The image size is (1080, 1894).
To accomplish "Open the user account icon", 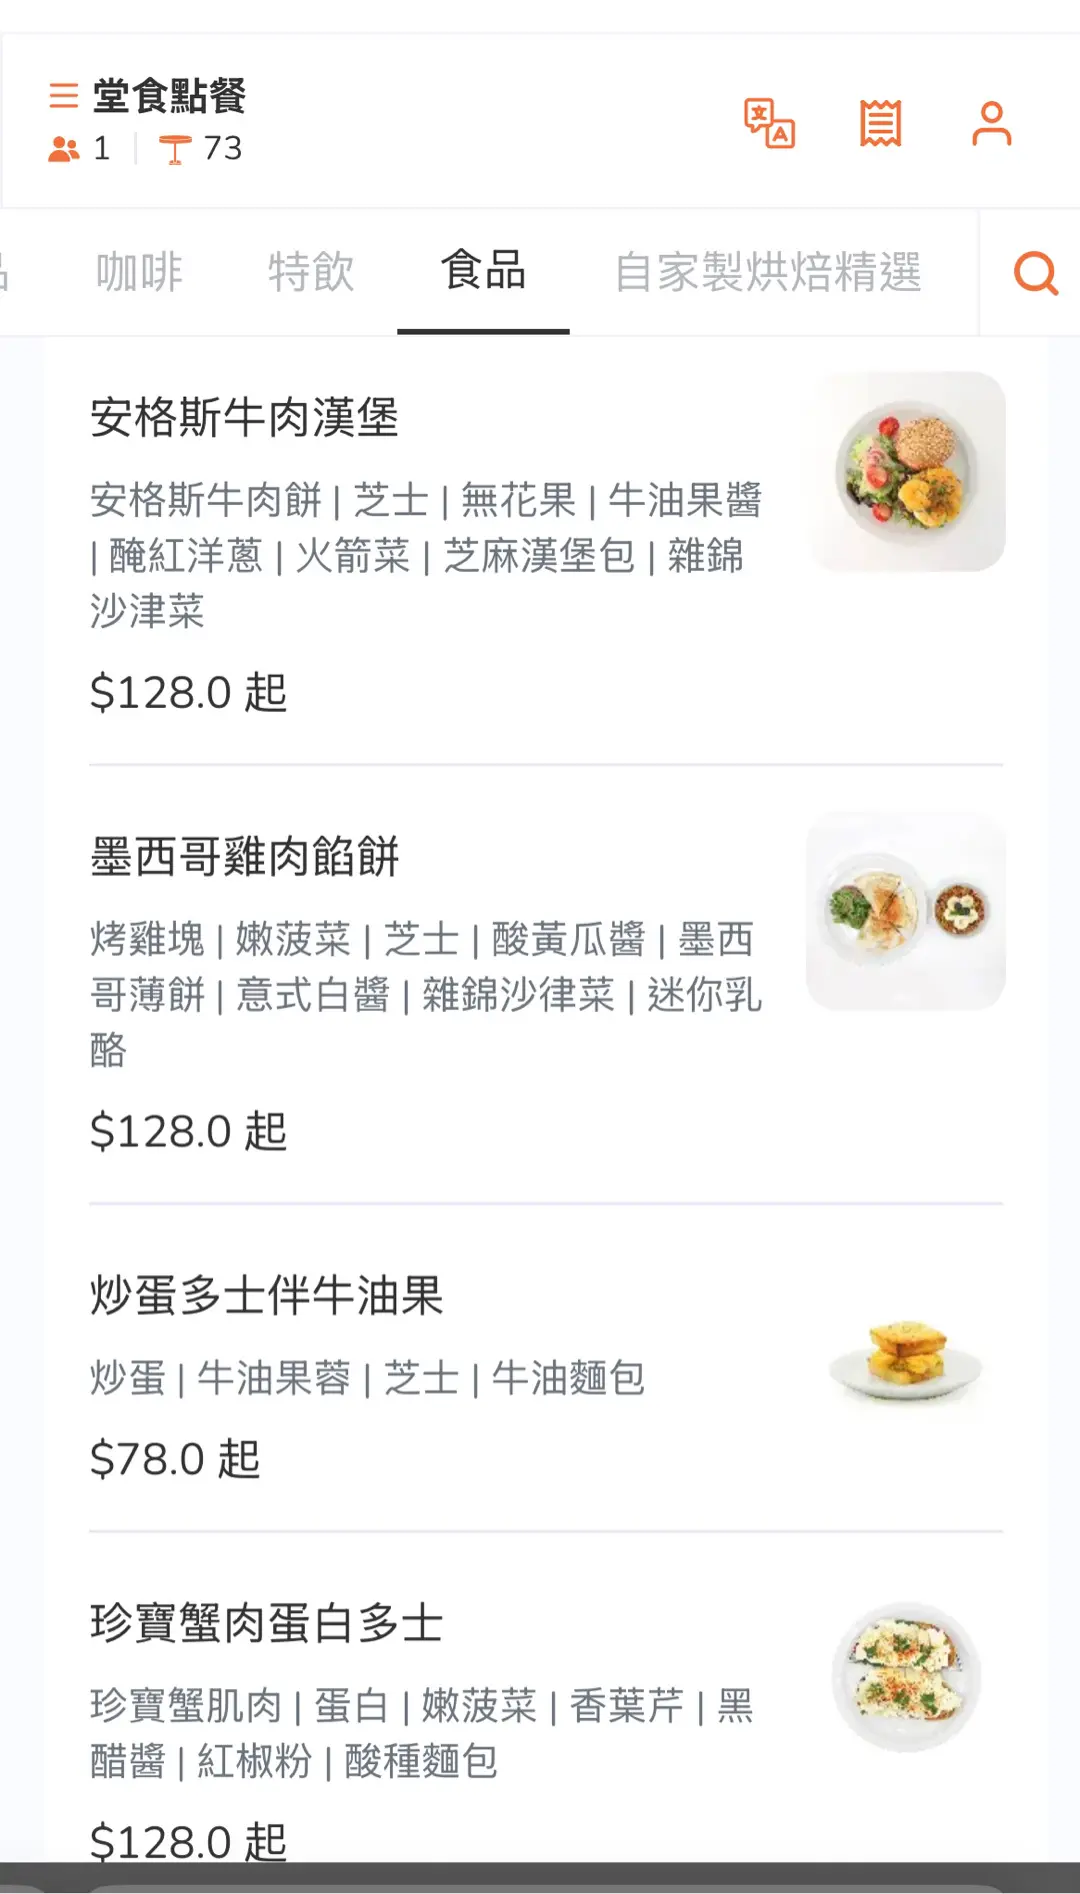I will click(x=991, y=124).
